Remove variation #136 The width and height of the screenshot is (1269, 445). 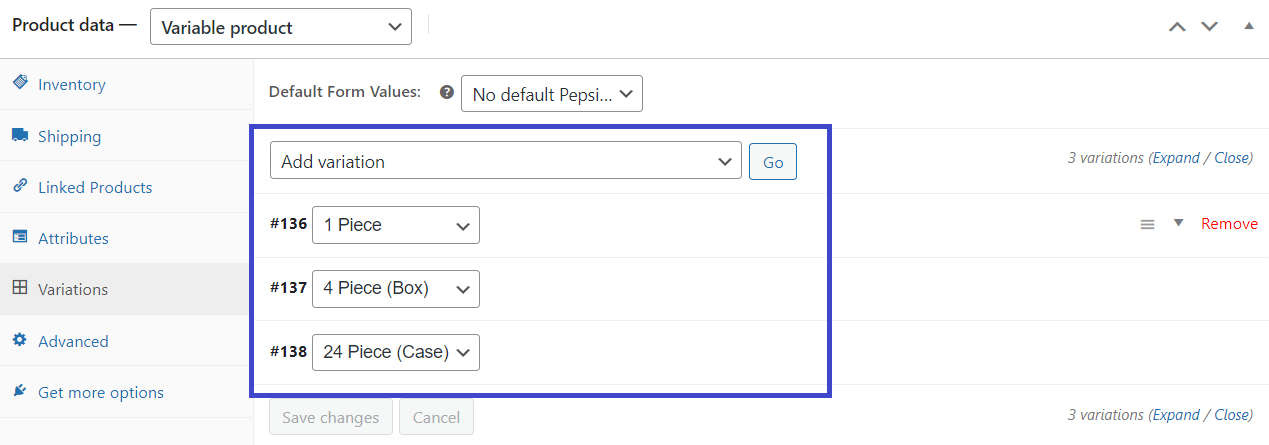click(x=1229, y=224)
